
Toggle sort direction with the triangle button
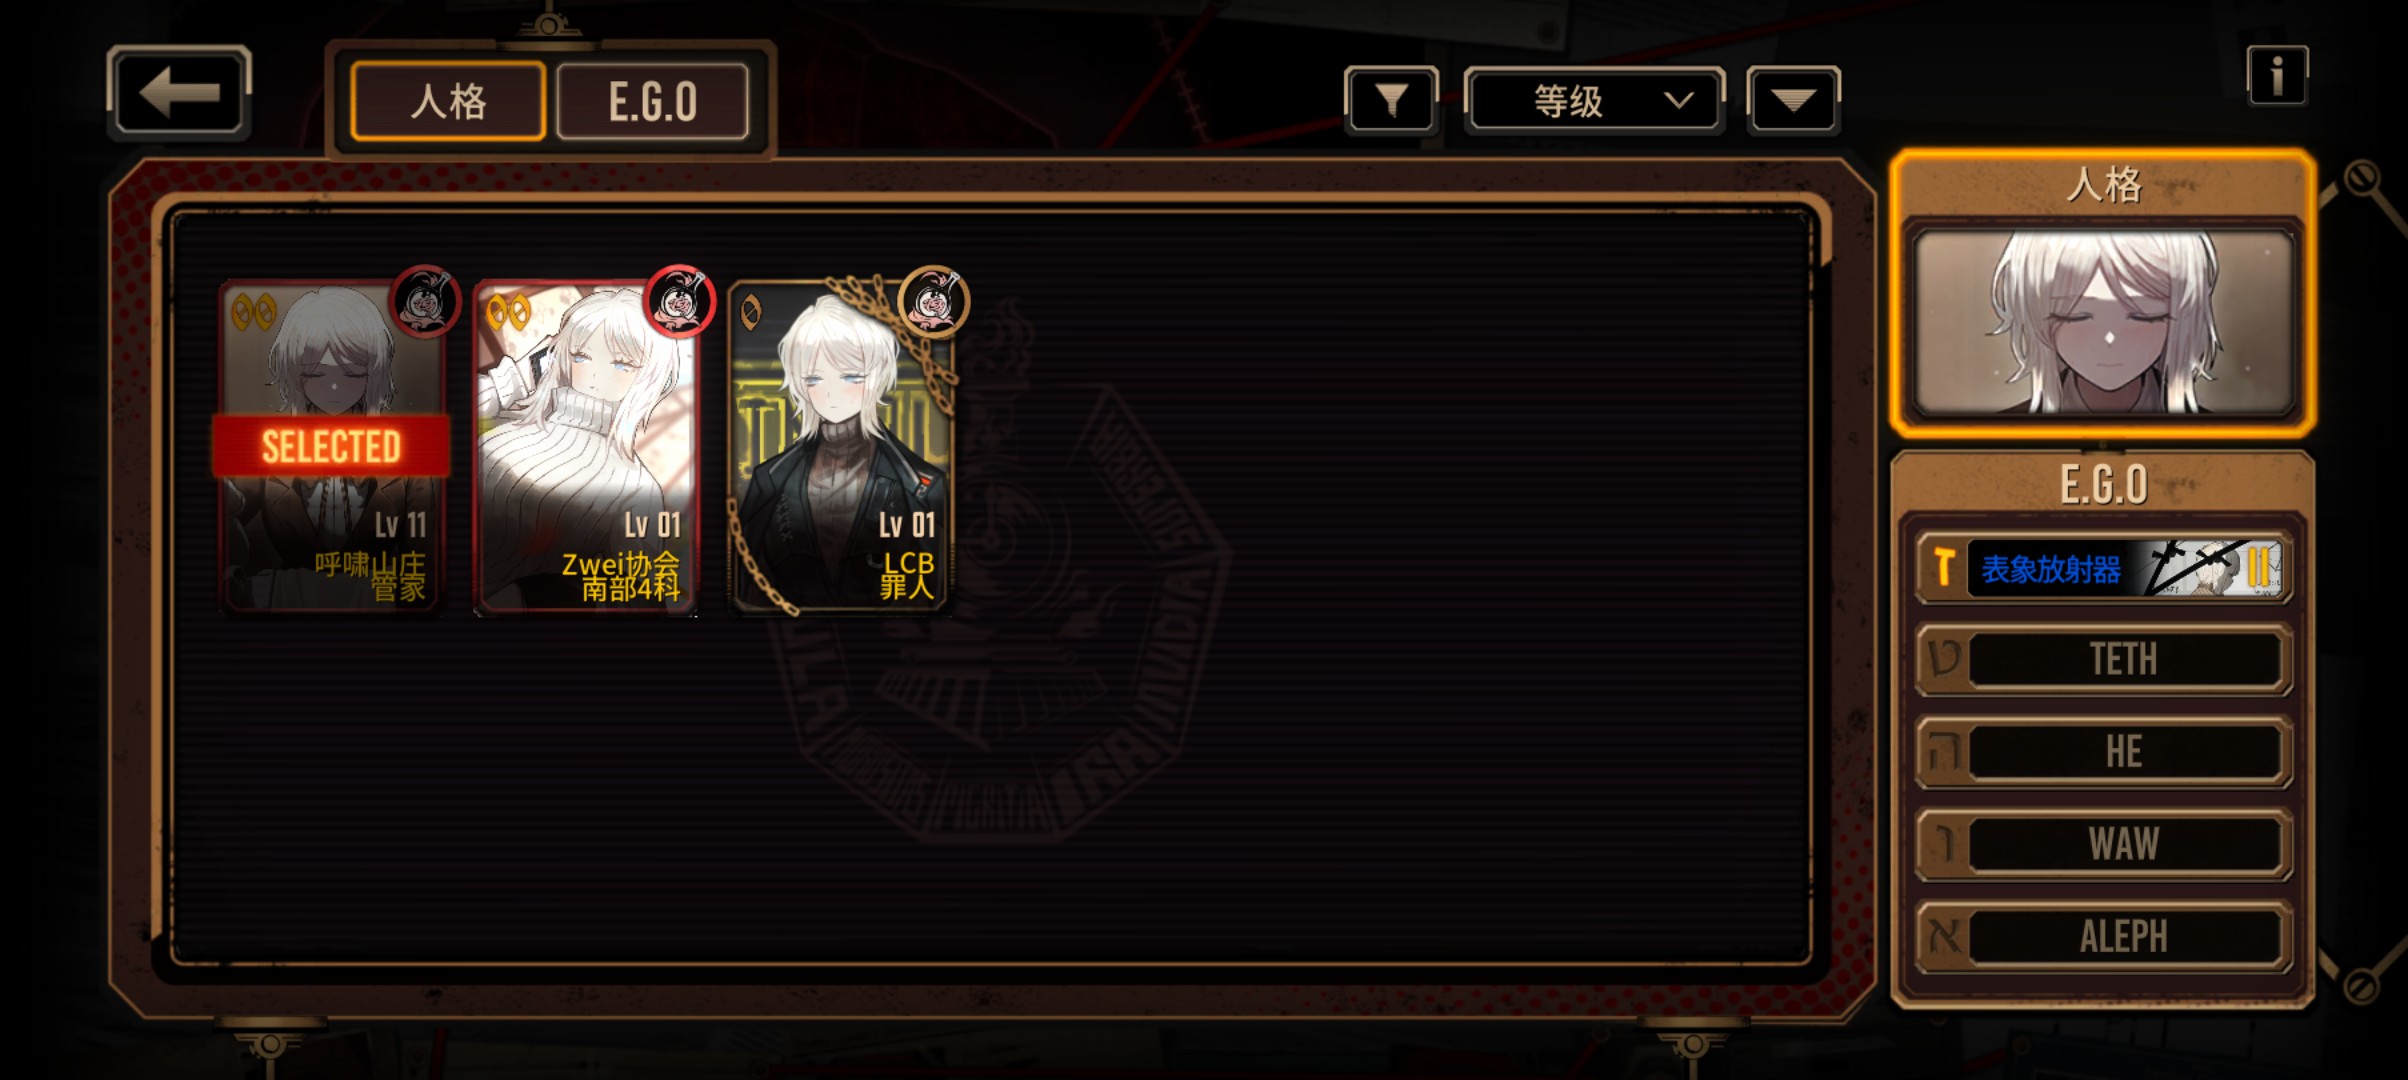click(x=1793, y=100)
